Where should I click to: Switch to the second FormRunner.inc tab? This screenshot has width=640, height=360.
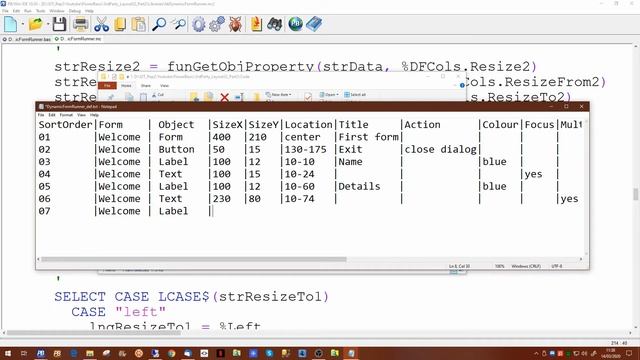click(78, 39)
